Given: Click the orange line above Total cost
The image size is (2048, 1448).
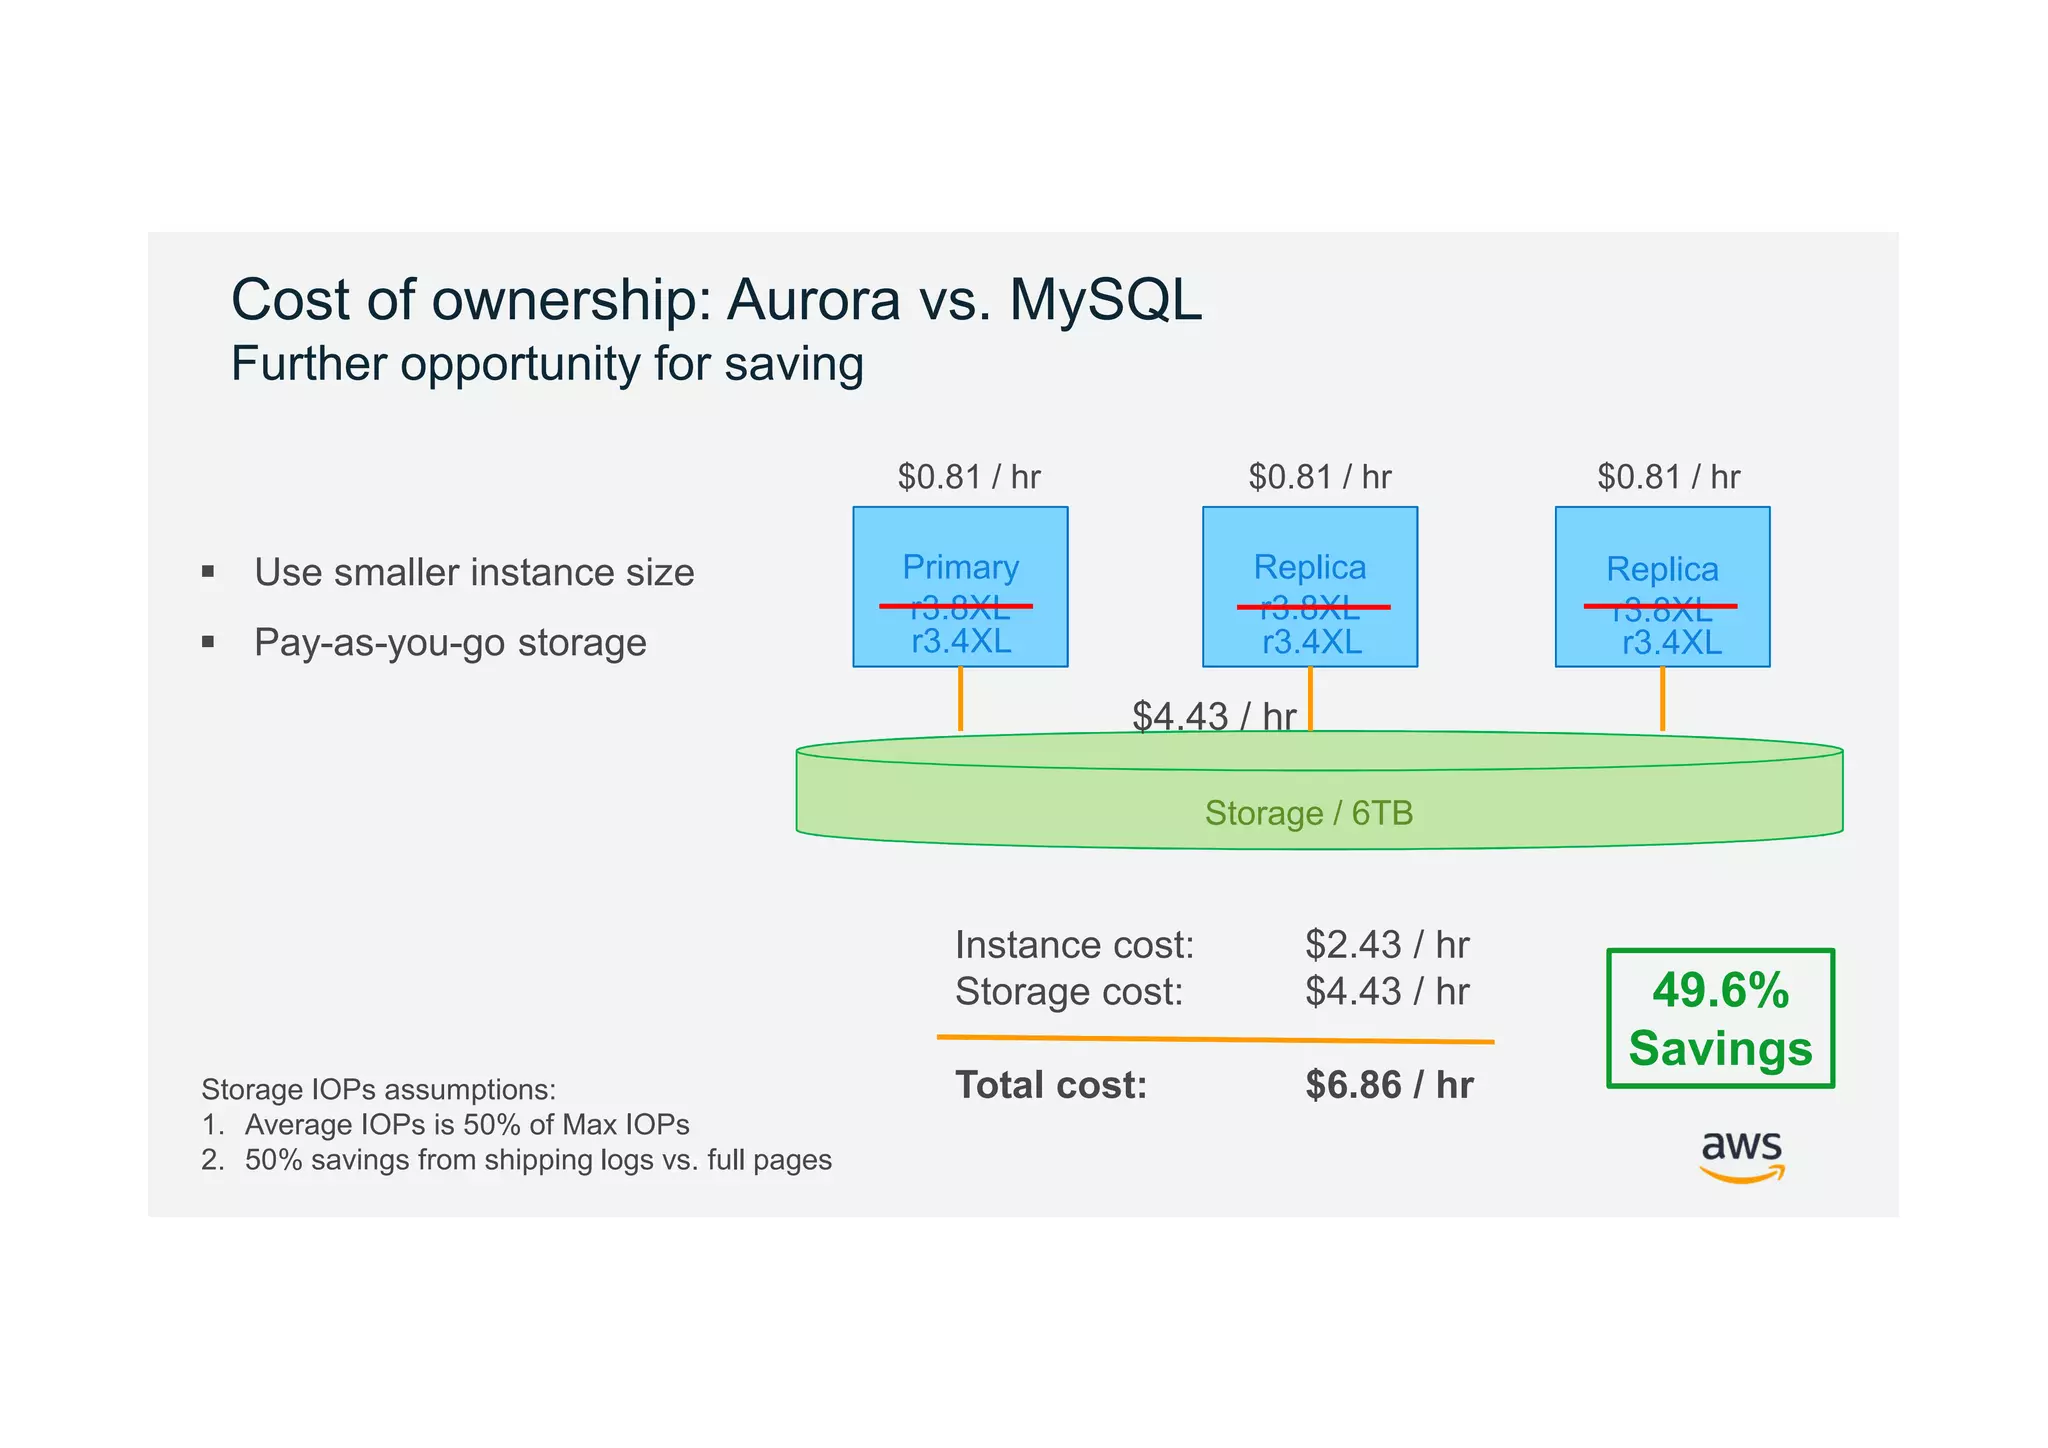Looking at the screenshot, I should click(1214, 1040).
